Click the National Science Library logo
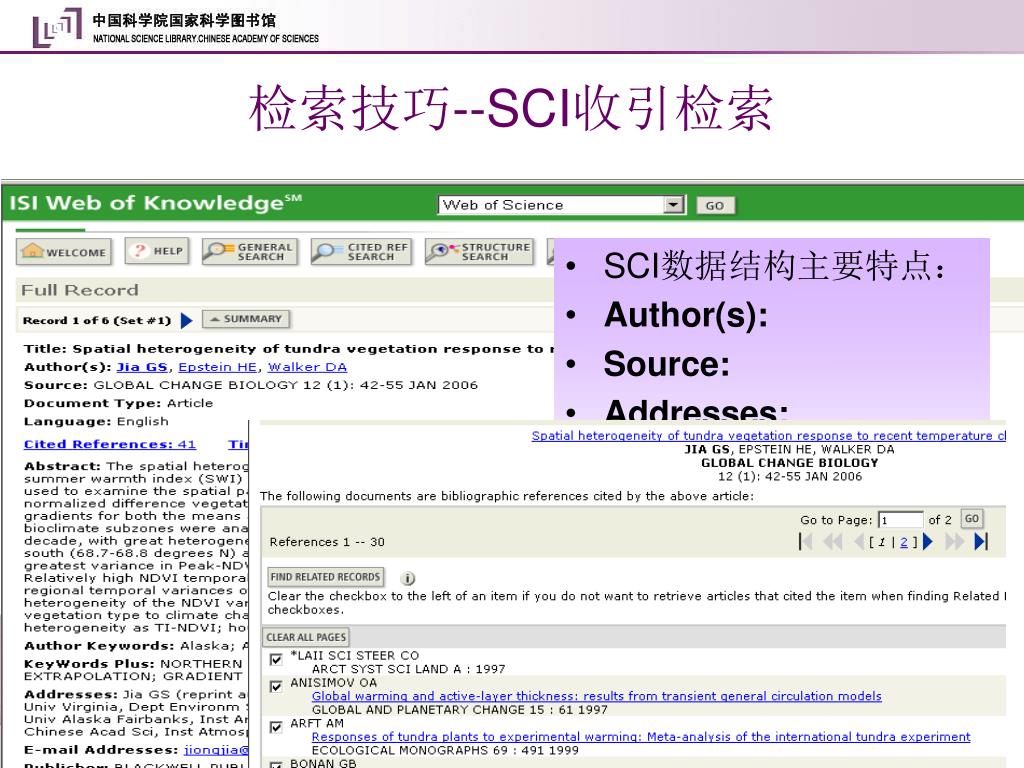 coord(57,27)
